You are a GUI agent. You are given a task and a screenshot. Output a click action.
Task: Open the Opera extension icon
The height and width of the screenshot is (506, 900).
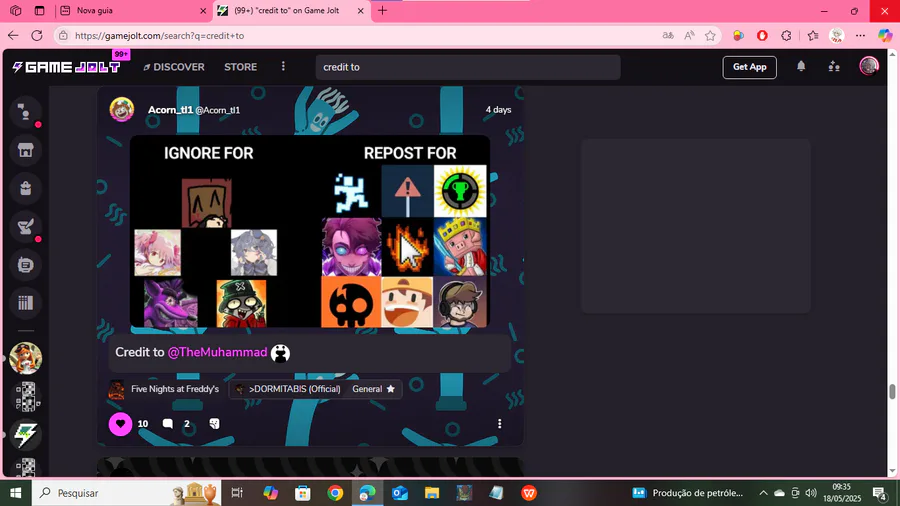[762, 36]
